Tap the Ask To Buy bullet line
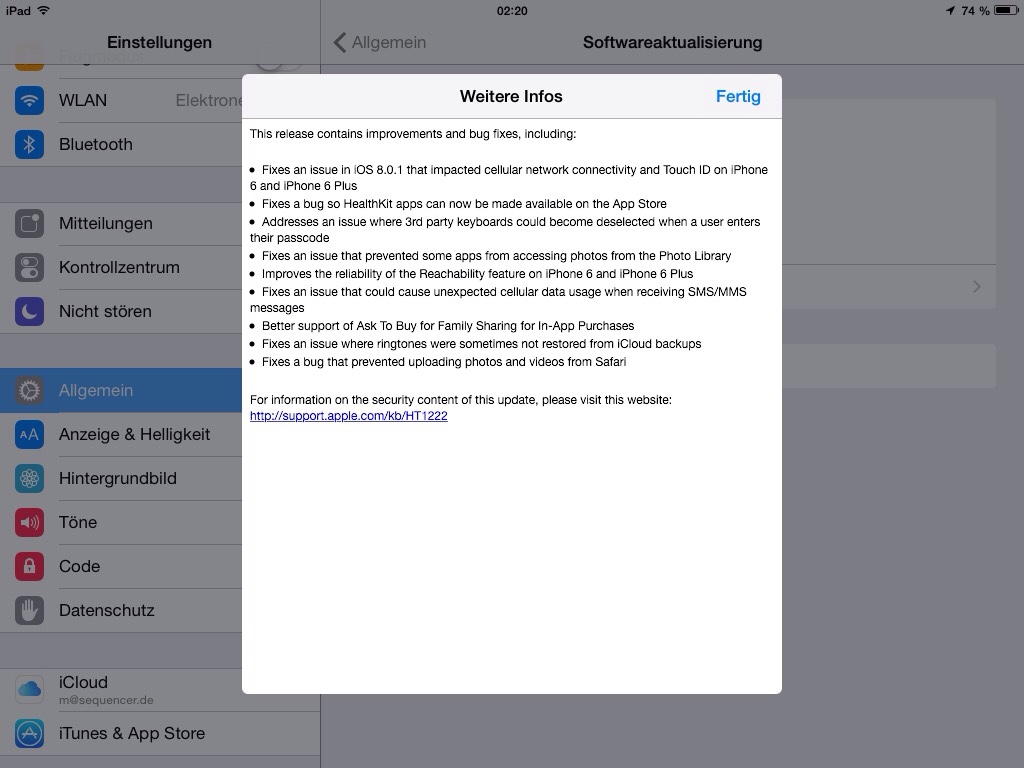The height and width of the screenshot is (768, 1024). pyautogui.click(x=442, y=326)
